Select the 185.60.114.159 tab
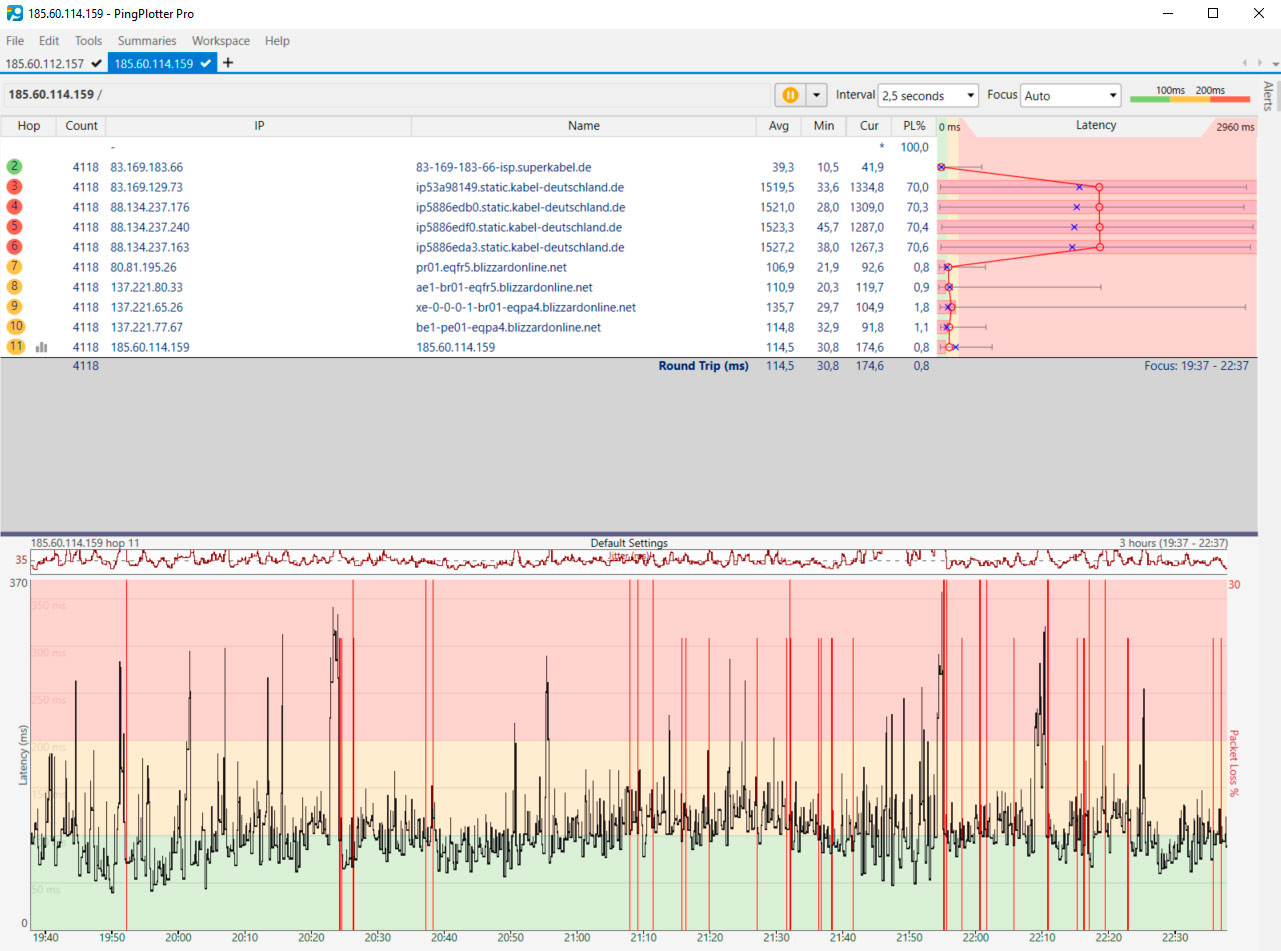The image size is (1281, 951). [x=162, y=63]
